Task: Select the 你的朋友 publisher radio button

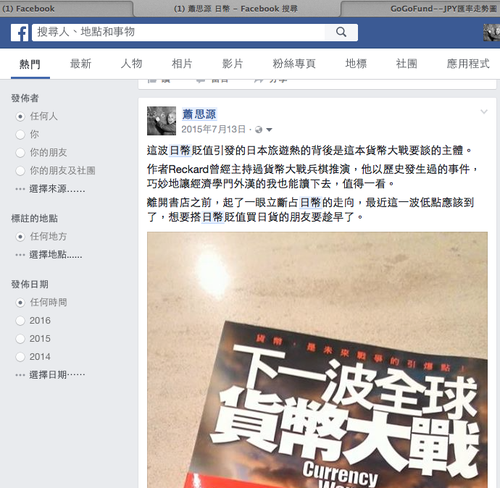Action: (20, 153)
